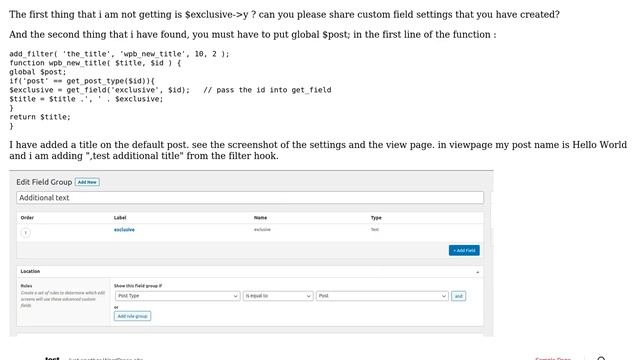Click the add_filter code line
Screen dimensions: 640x360
click(x=119, y=54)
